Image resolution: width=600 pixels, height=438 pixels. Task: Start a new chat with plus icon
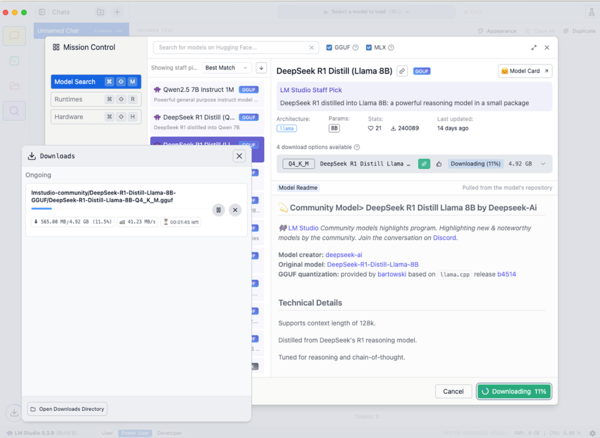coord(117,12)
